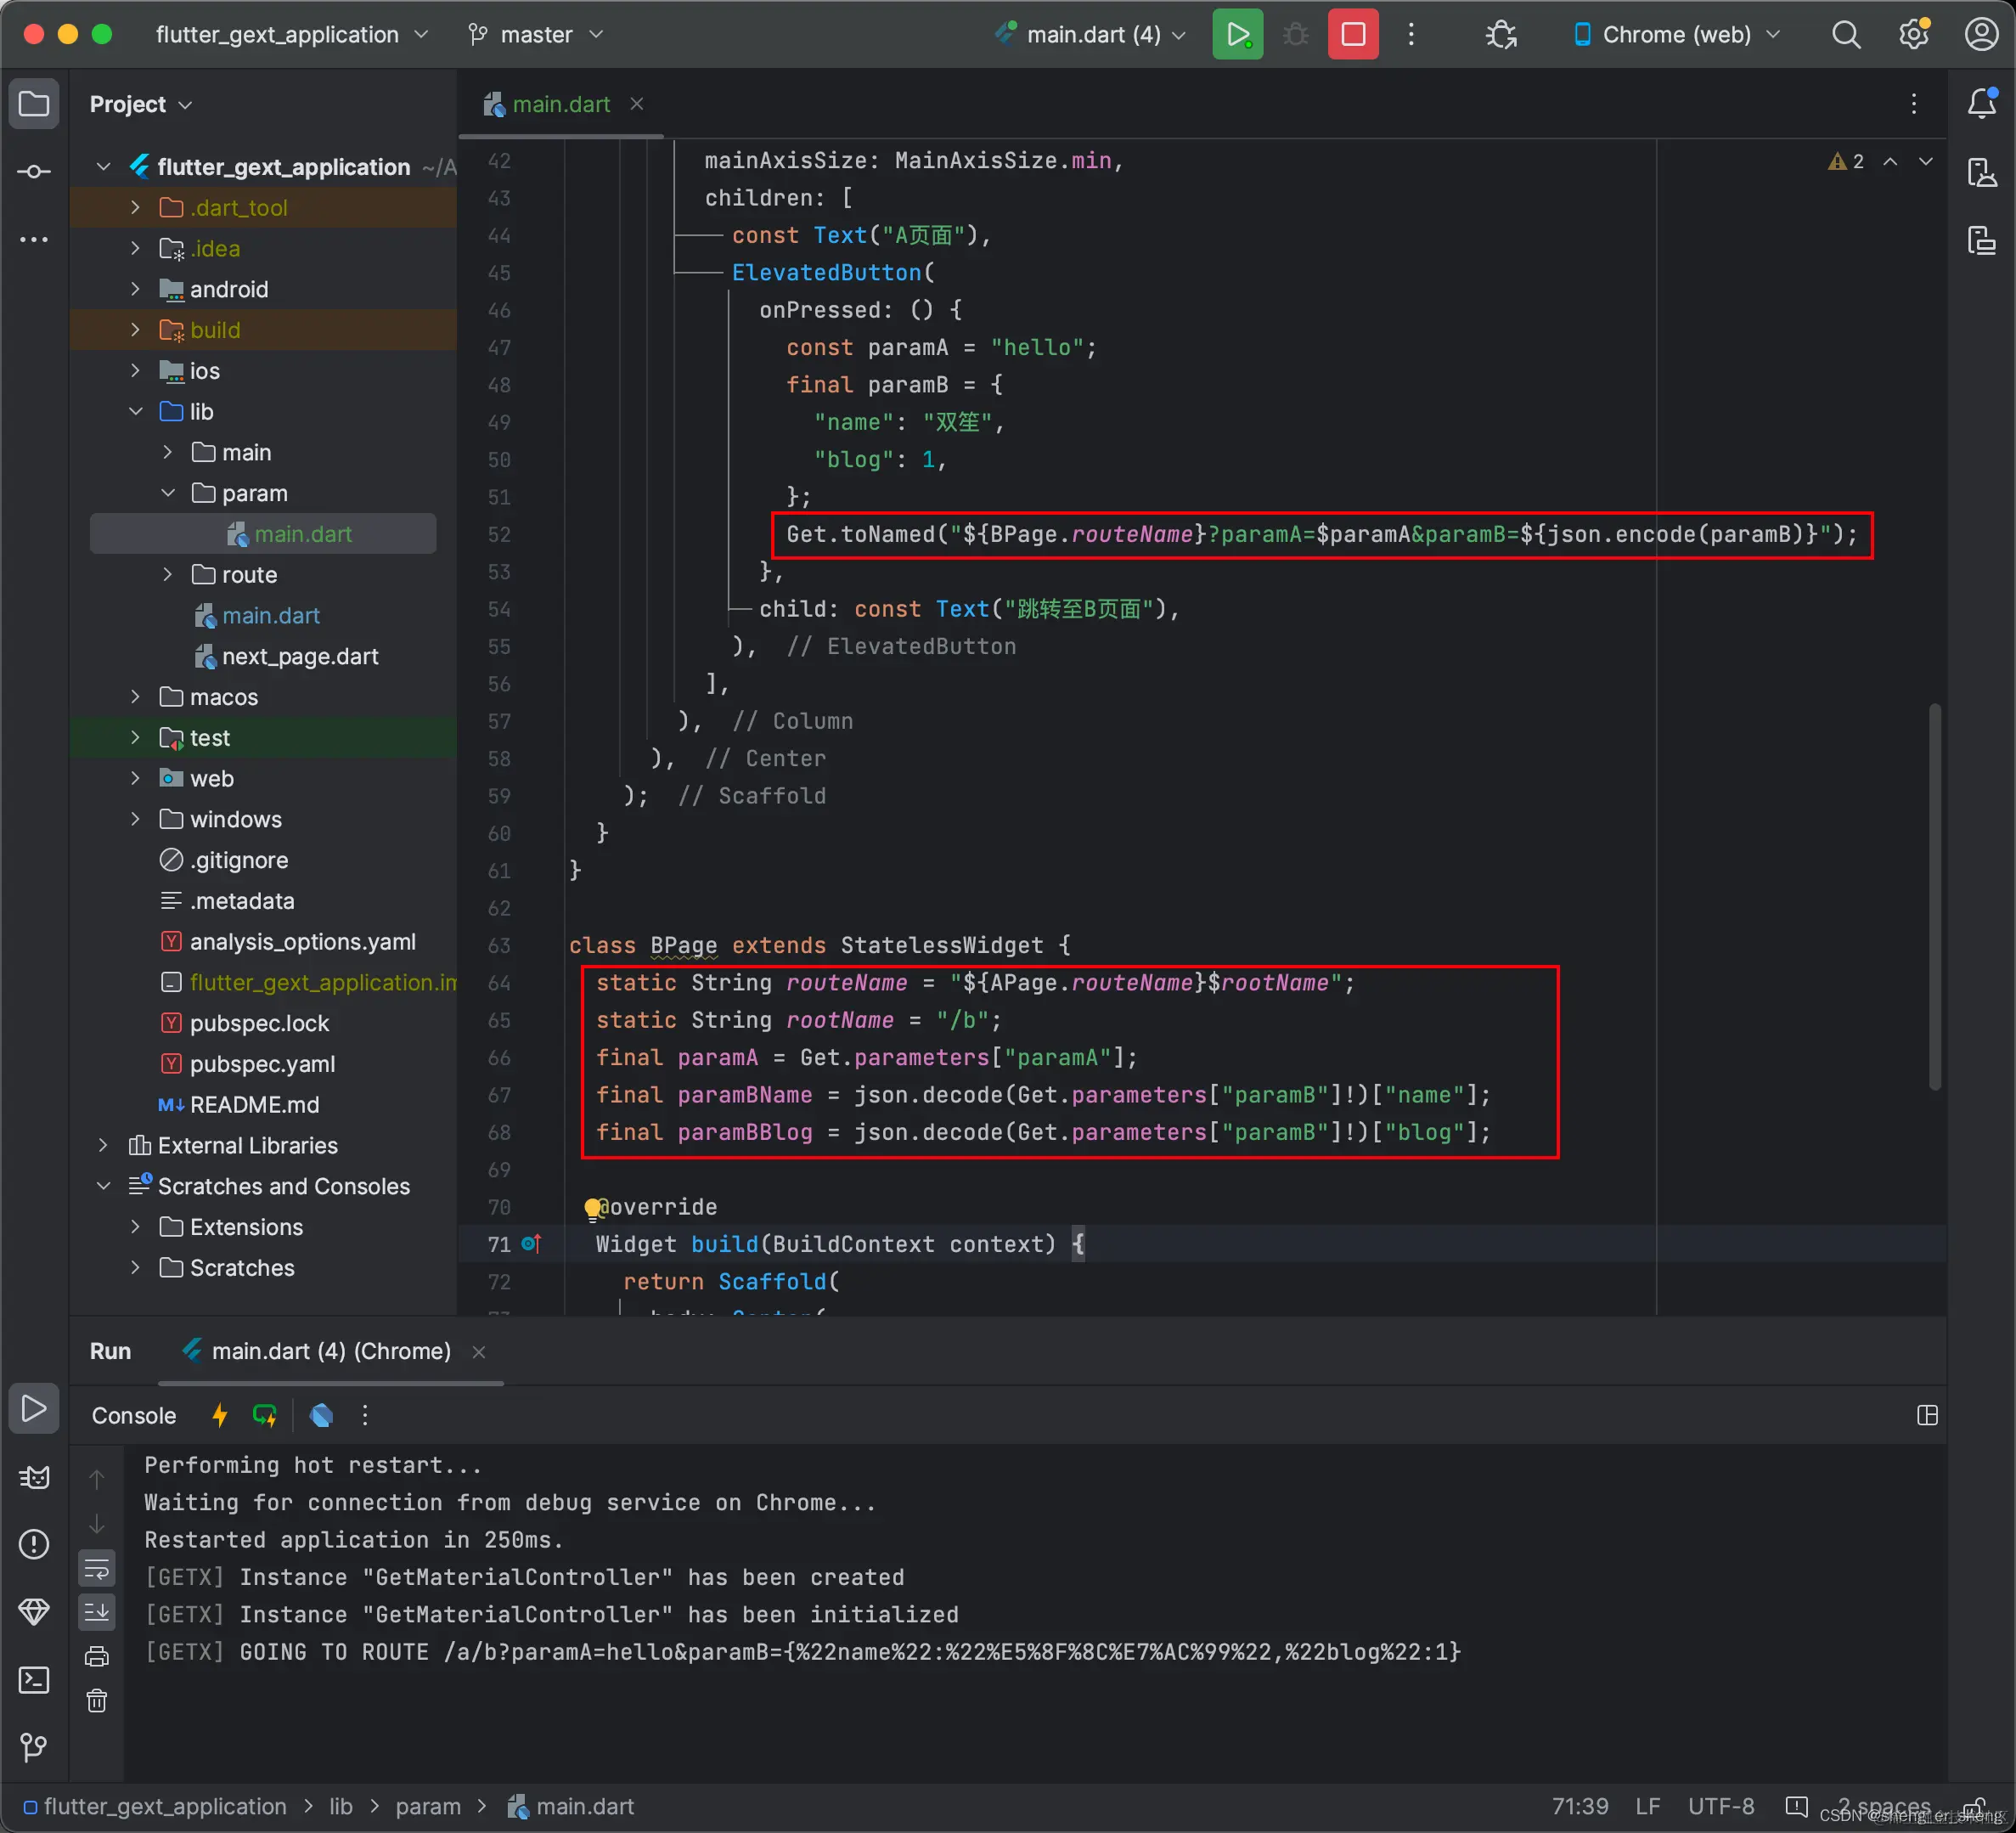Open the Commit tool window
Viewport: 2016px width, 1833px height.
pos(34,172)
